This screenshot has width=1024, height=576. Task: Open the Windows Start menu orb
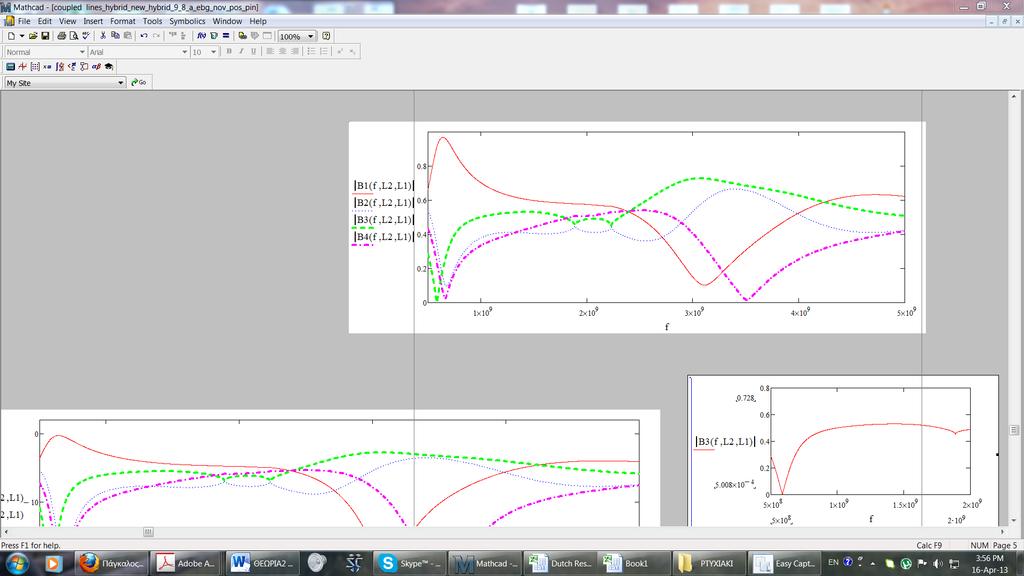coord(16,562)
